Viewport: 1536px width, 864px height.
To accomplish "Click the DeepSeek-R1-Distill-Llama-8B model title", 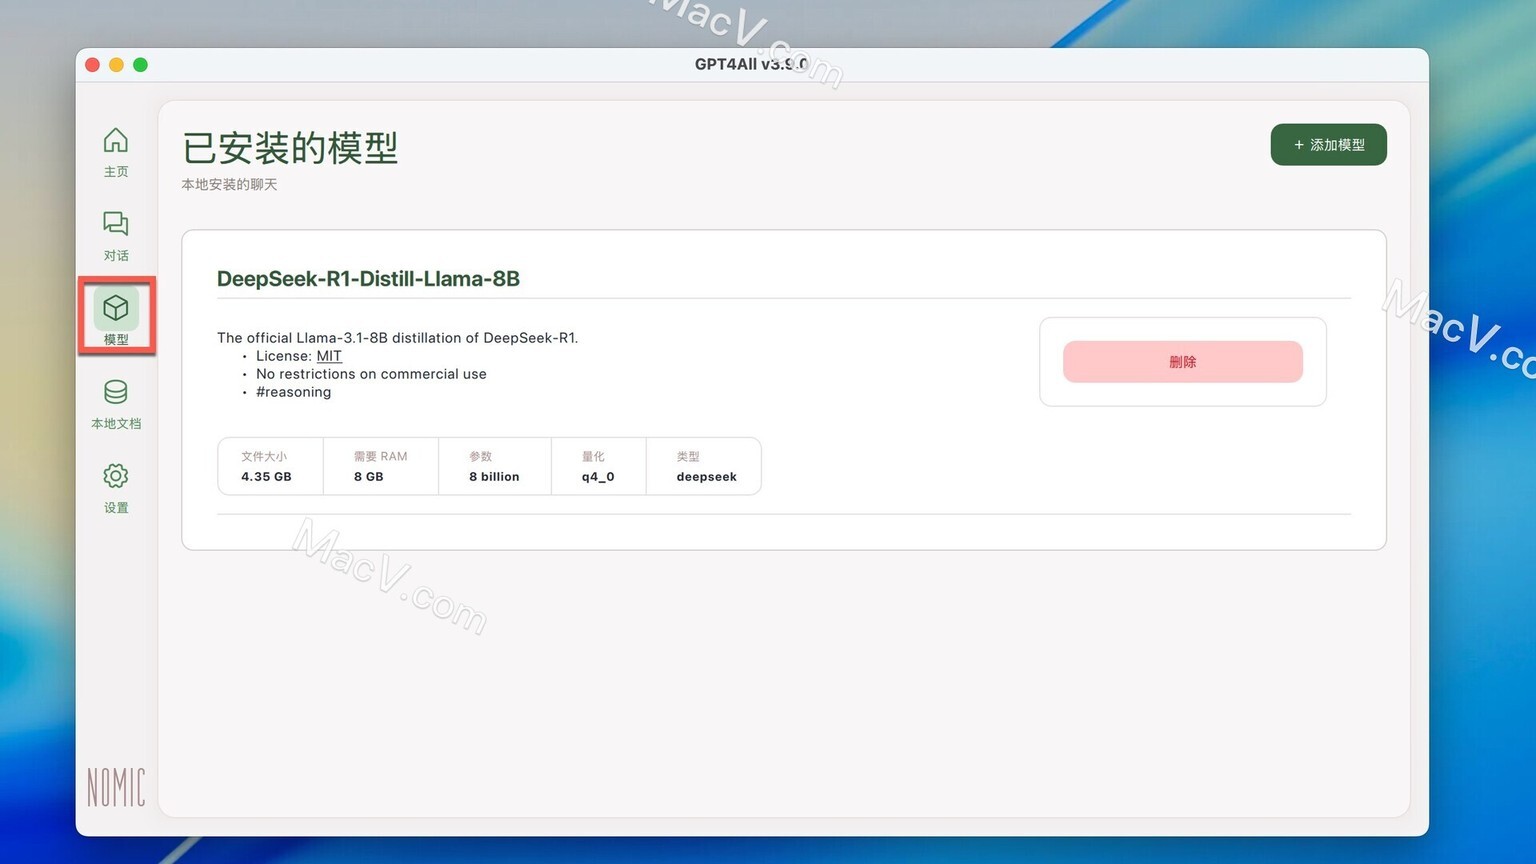I will 368,279.
